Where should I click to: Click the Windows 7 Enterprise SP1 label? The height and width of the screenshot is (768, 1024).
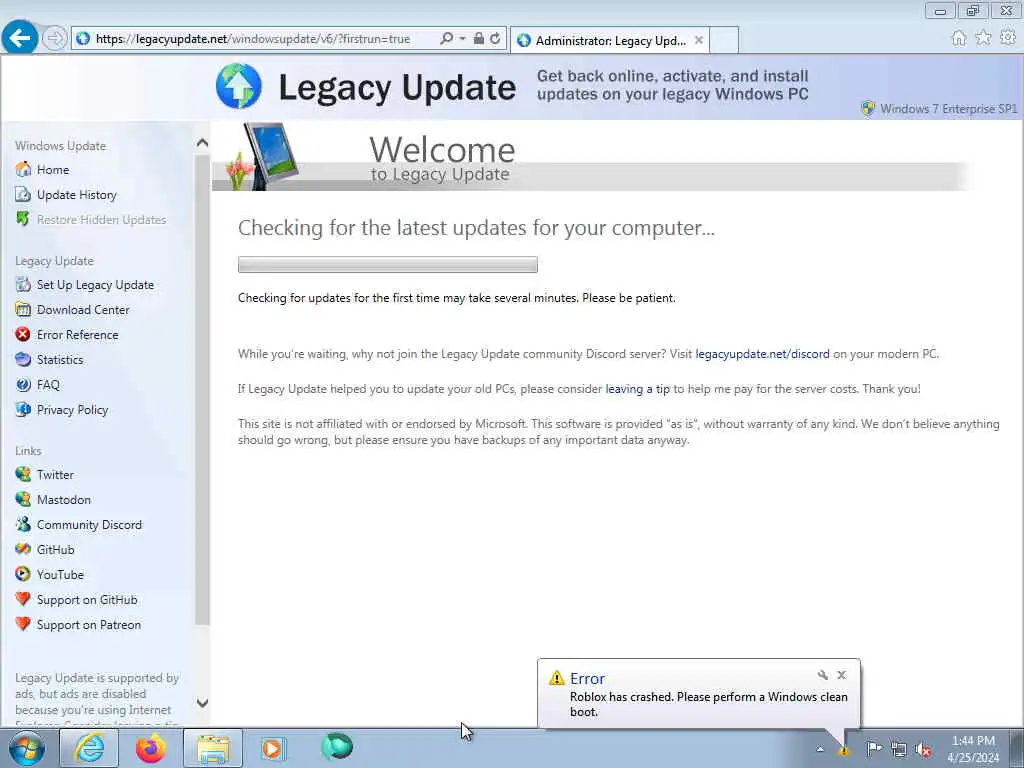948,109
